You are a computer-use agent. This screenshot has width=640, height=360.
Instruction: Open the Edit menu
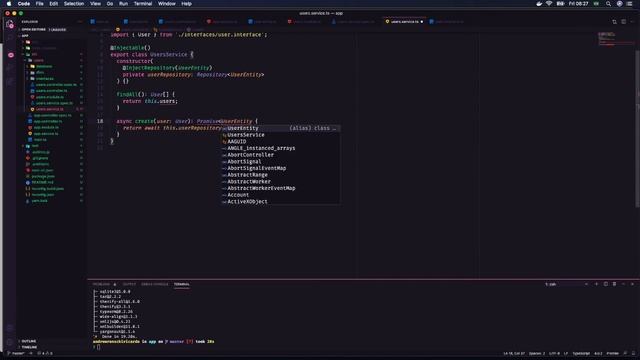pyautogui.click(x=53, y=4)
